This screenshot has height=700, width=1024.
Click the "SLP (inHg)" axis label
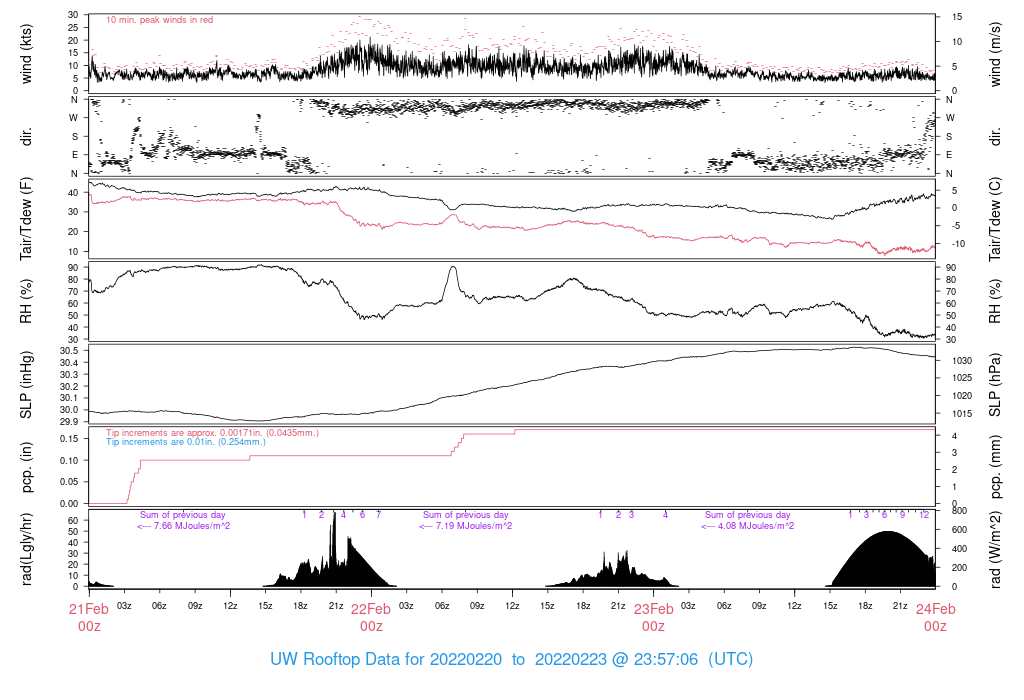click(26, 385)
